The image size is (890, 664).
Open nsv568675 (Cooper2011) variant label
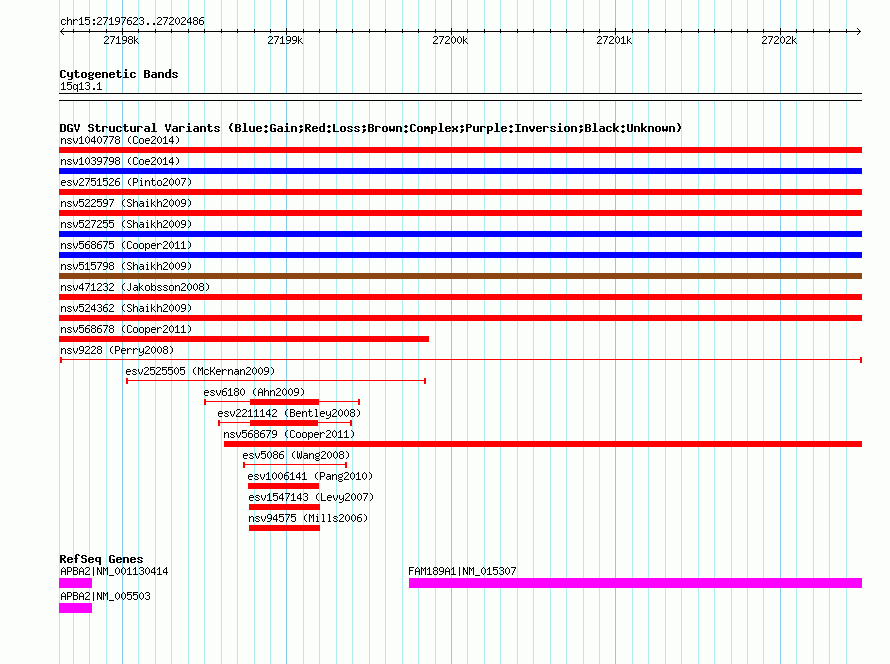(126, 245)
